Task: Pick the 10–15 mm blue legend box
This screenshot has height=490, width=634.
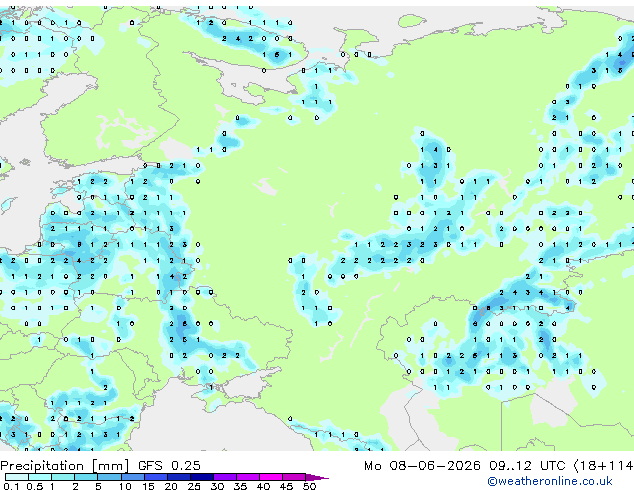Action: (x=133, y=477)
